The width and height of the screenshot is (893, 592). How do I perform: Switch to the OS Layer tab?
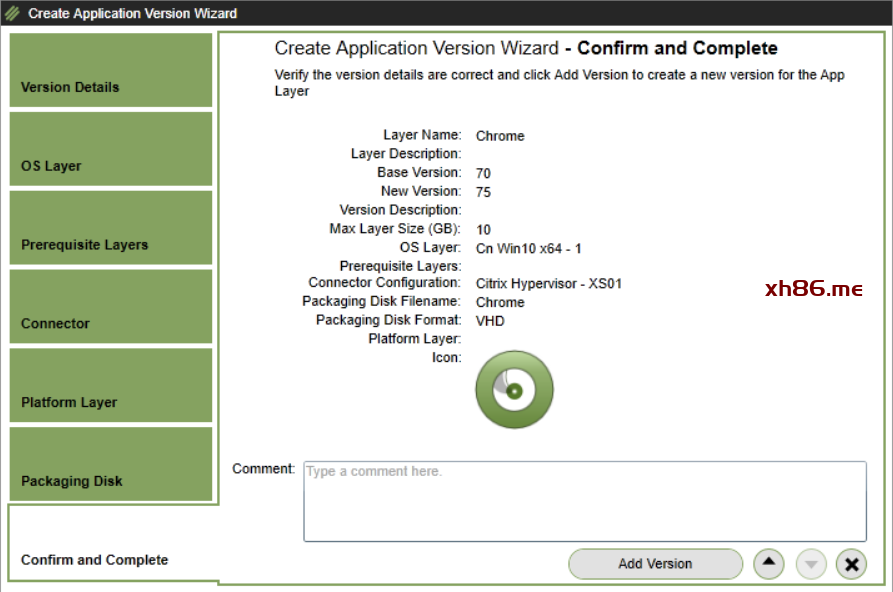pos(111,149)
